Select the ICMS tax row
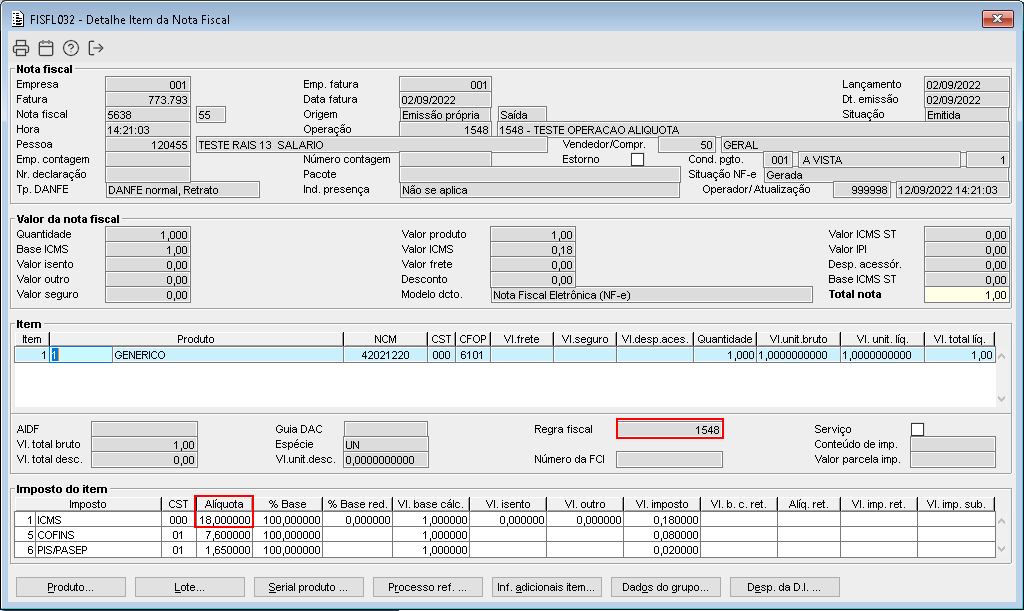 pos(505,520)
